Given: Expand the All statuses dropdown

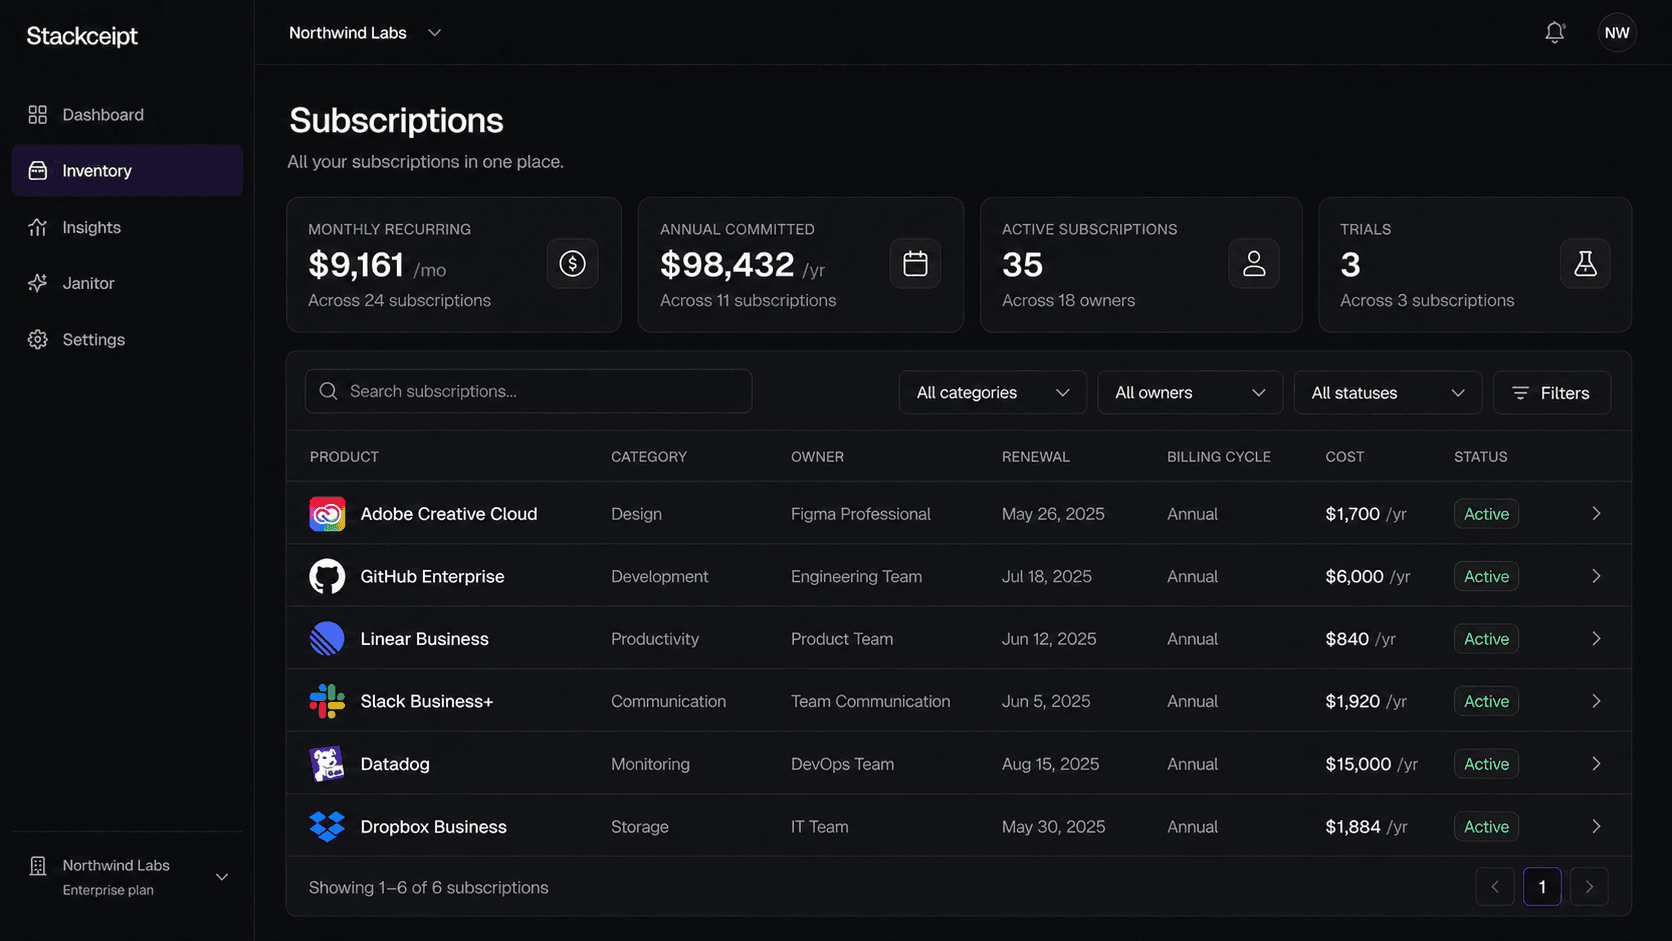Looking at the screenshot, I should pyautogui.click(x=1388, y=393).
